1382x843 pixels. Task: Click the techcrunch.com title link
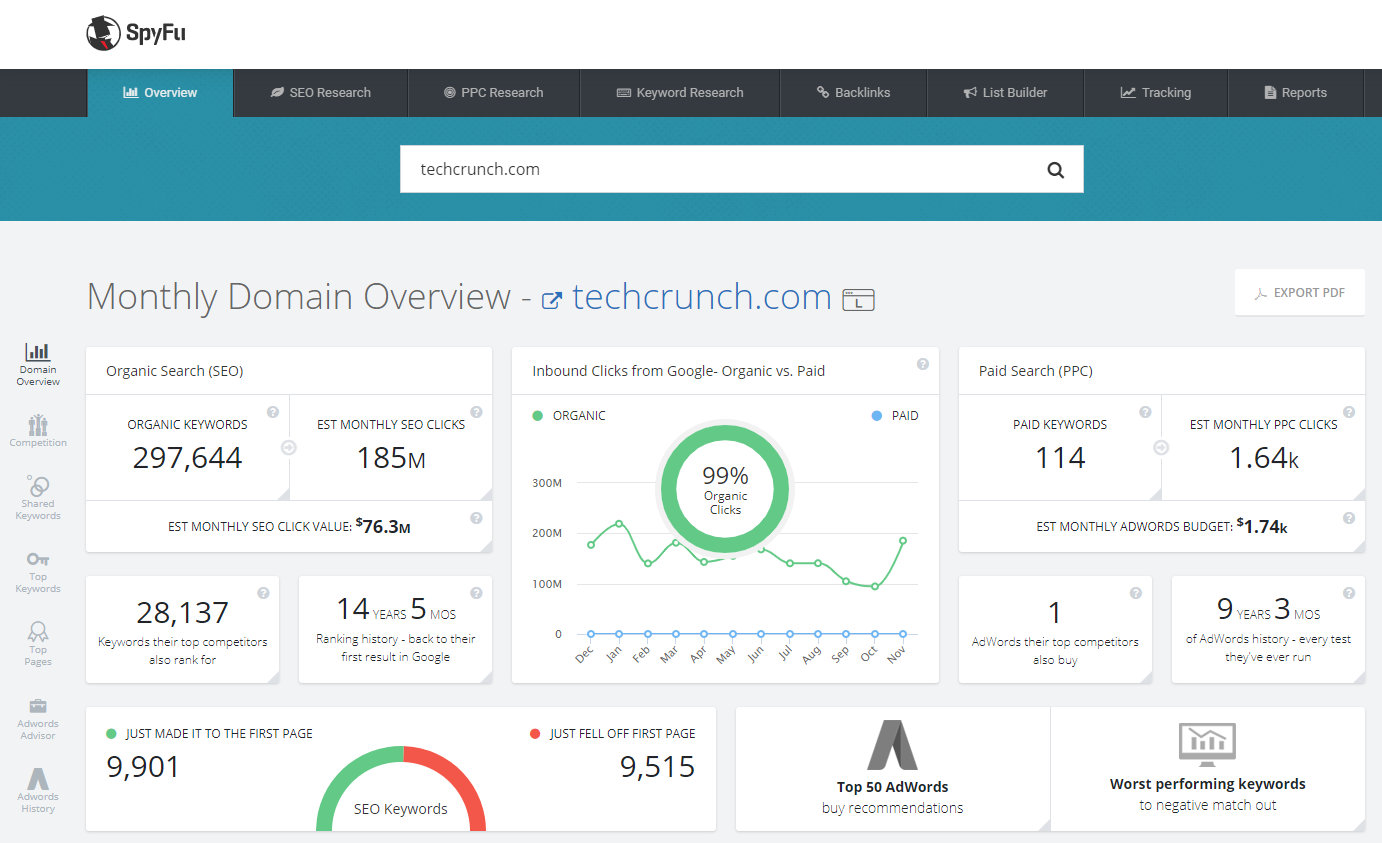[x=701, y=297]
